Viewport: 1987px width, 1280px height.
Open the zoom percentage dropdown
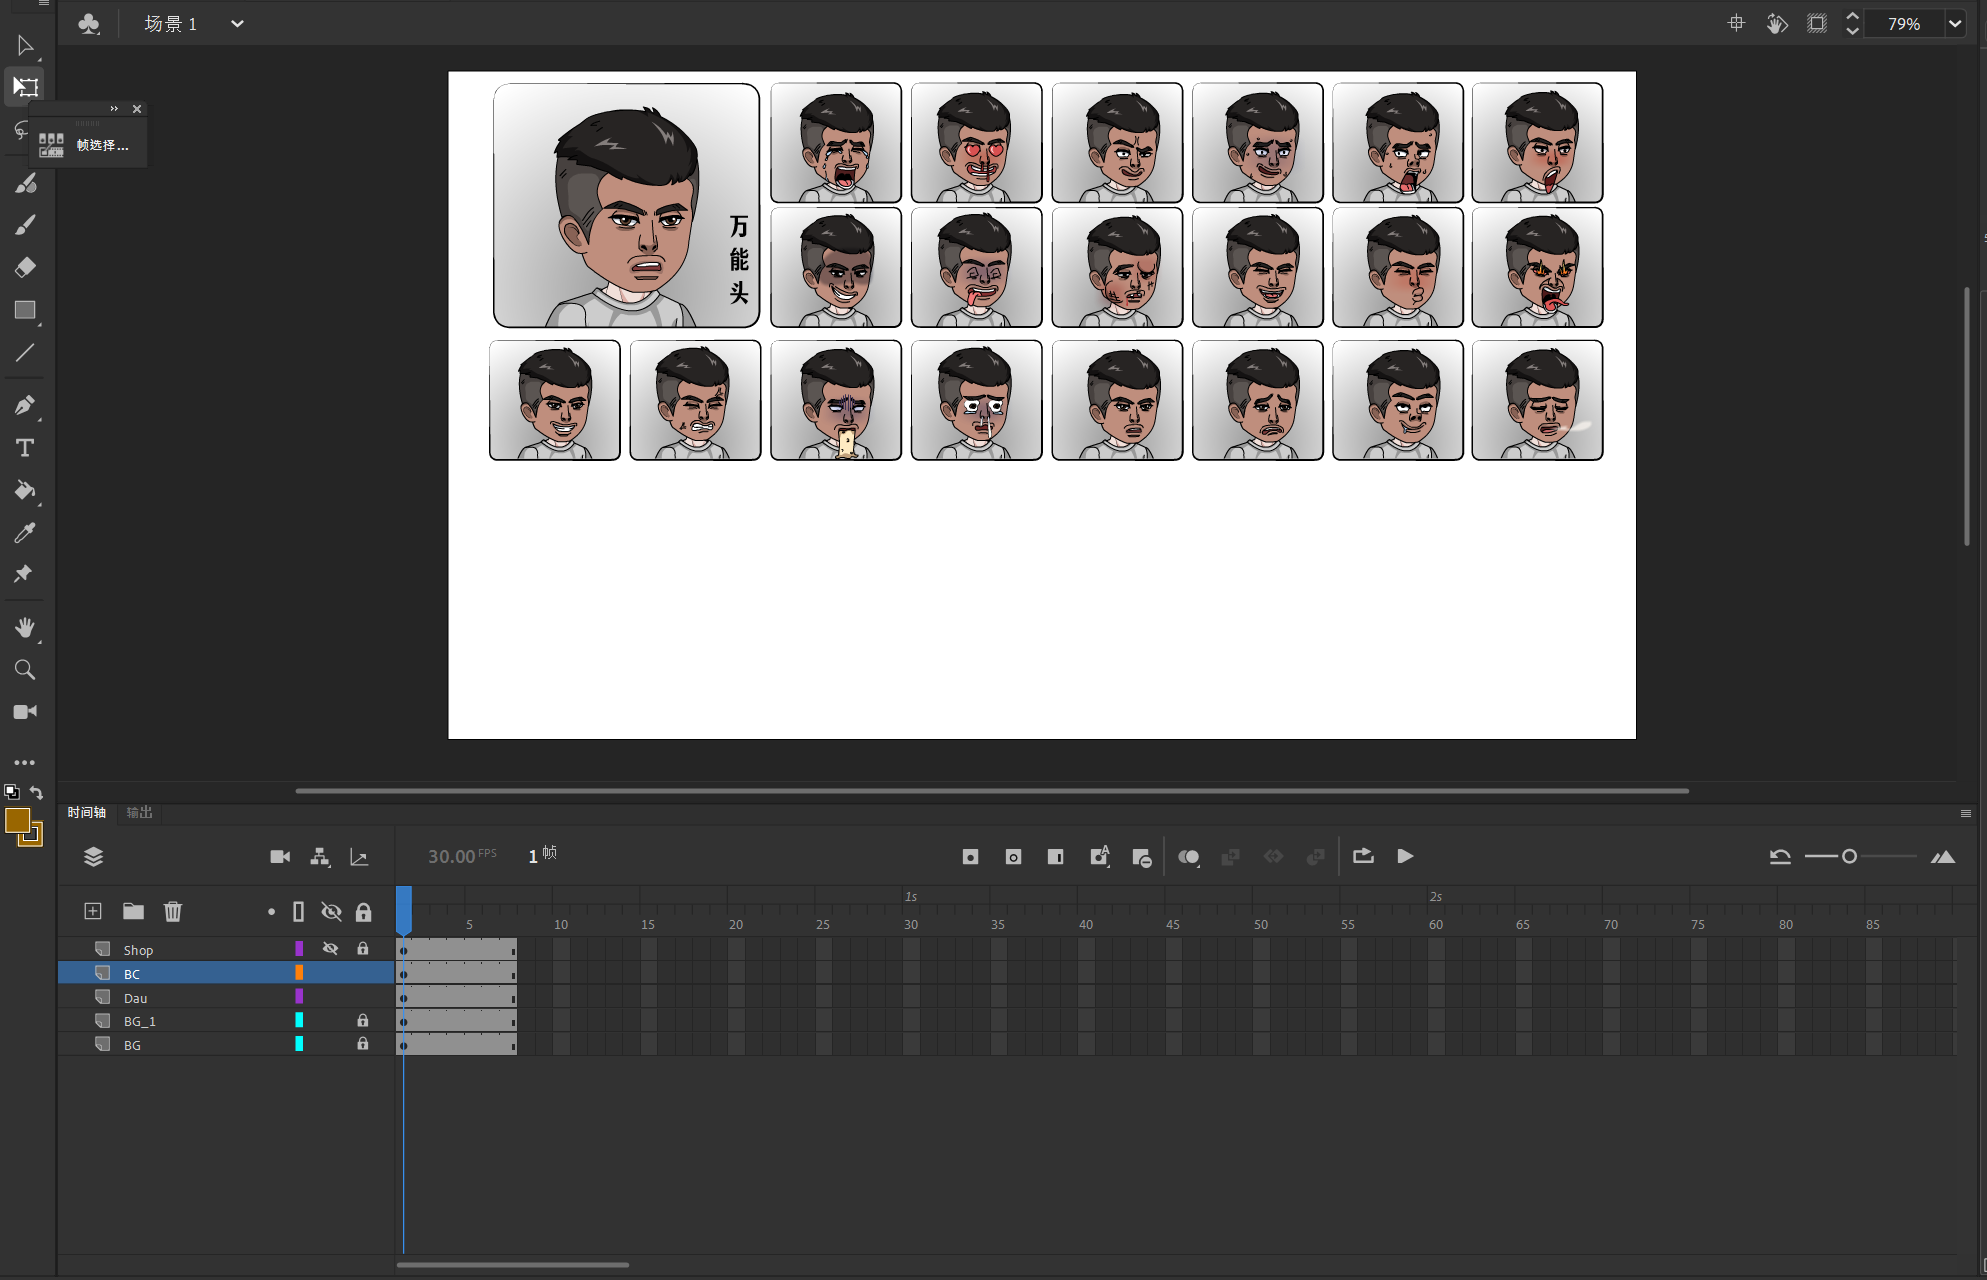click(1955, 24)
